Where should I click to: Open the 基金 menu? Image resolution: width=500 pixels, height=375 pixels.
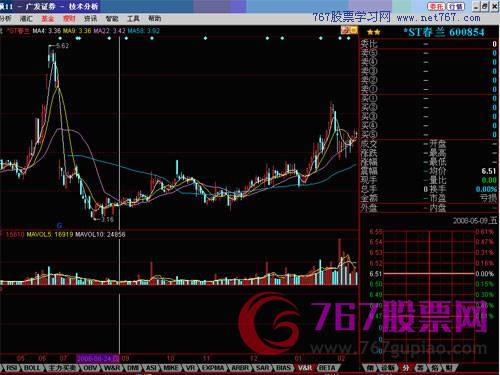(48, 19)
